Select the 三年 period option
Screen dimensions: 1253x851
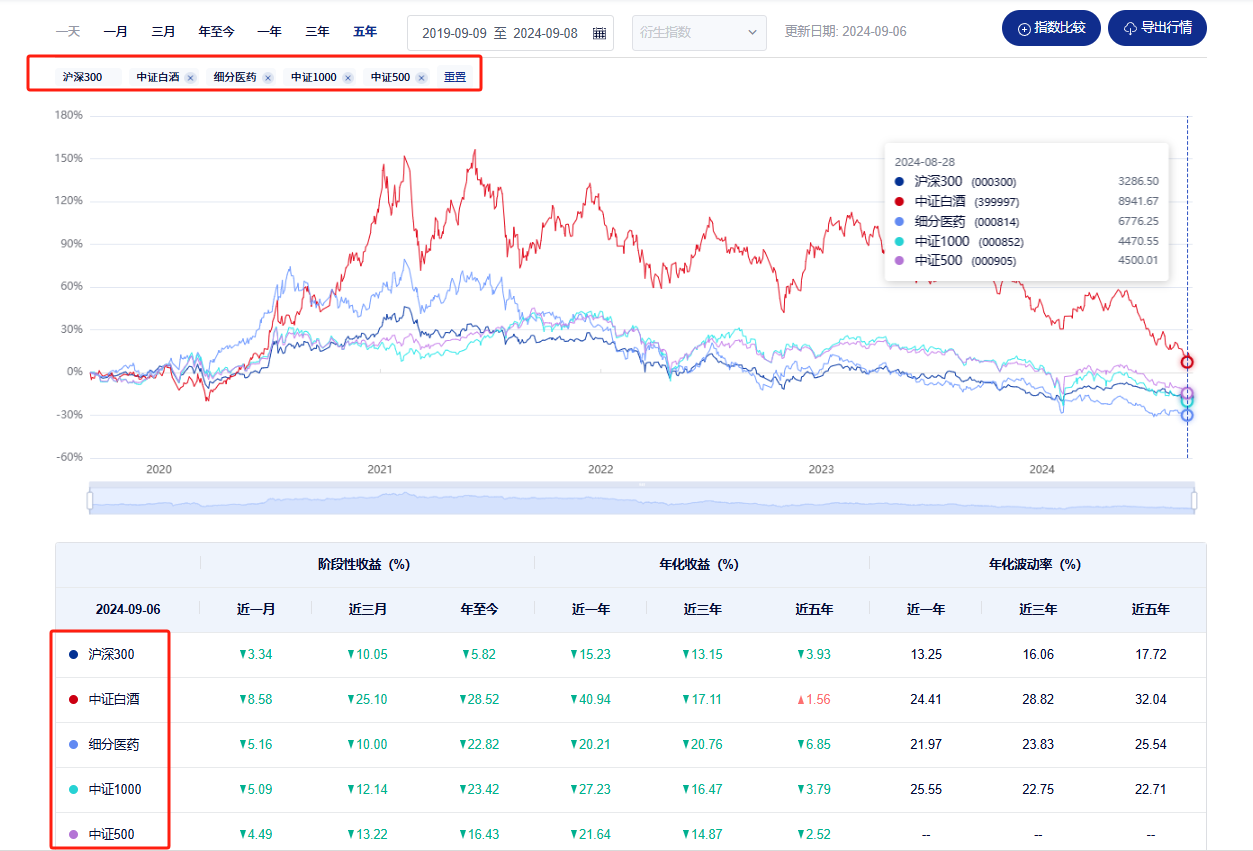tap(317, 32)
